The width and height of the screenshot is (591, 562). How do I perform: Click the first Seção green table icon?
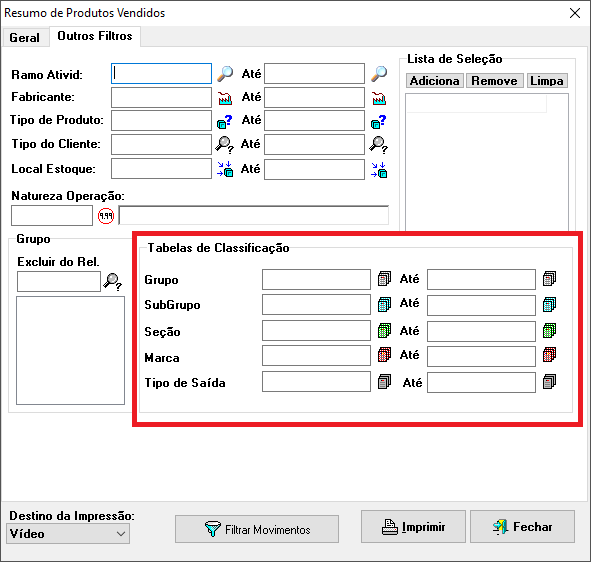click(384, 331)
